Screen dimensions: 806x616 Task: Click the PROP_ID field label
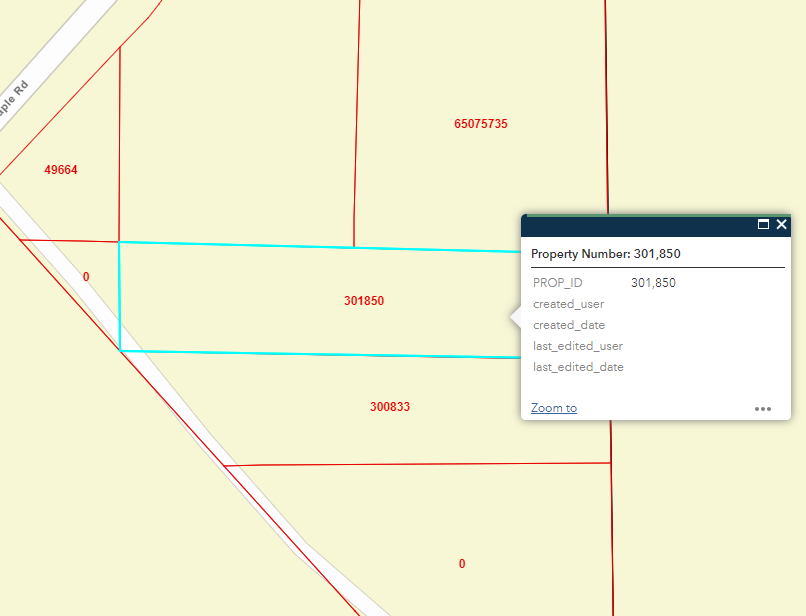point(558,283)
